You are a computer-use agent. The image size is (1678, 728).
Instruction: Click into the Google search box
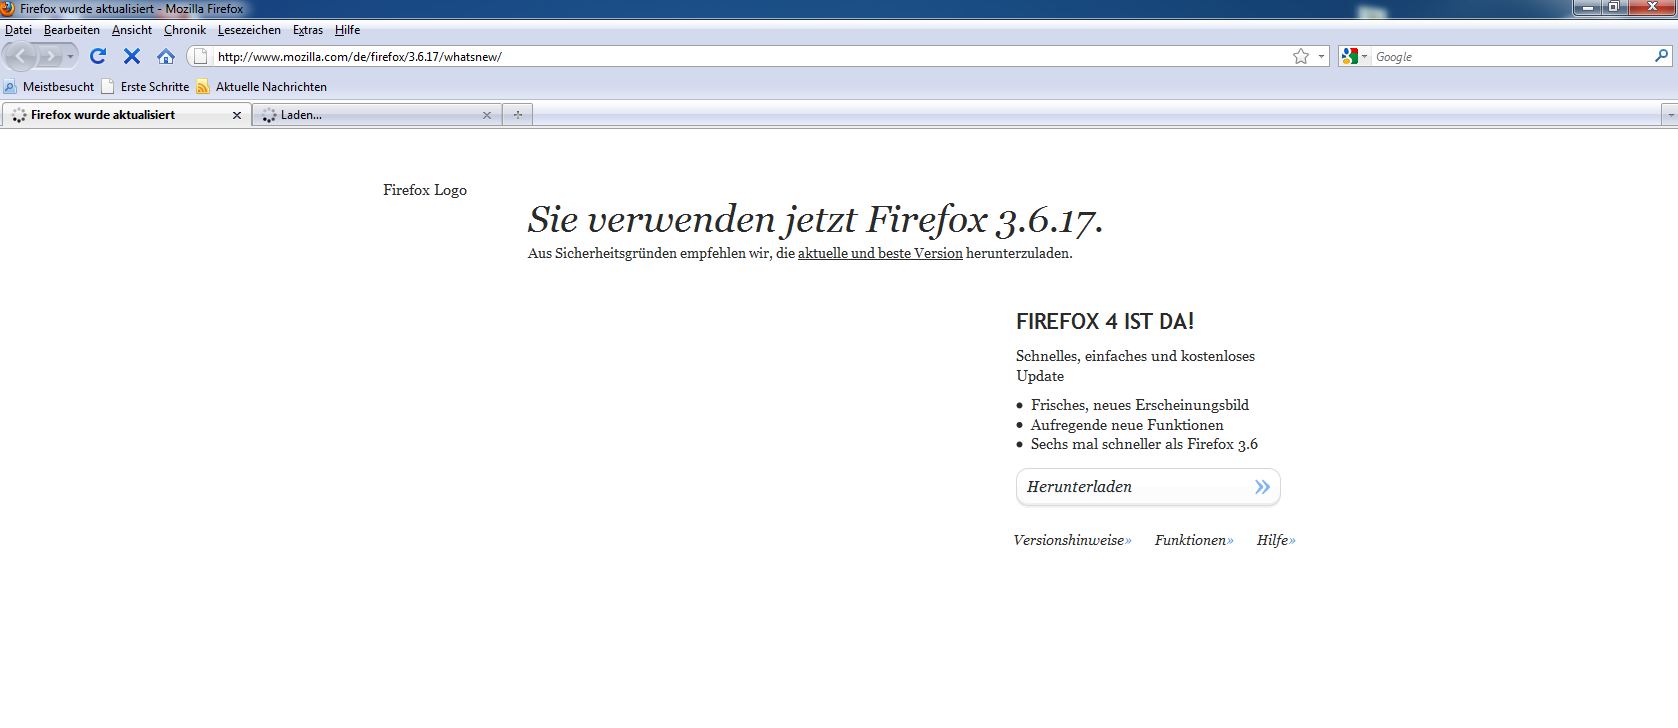point(1513,57)
